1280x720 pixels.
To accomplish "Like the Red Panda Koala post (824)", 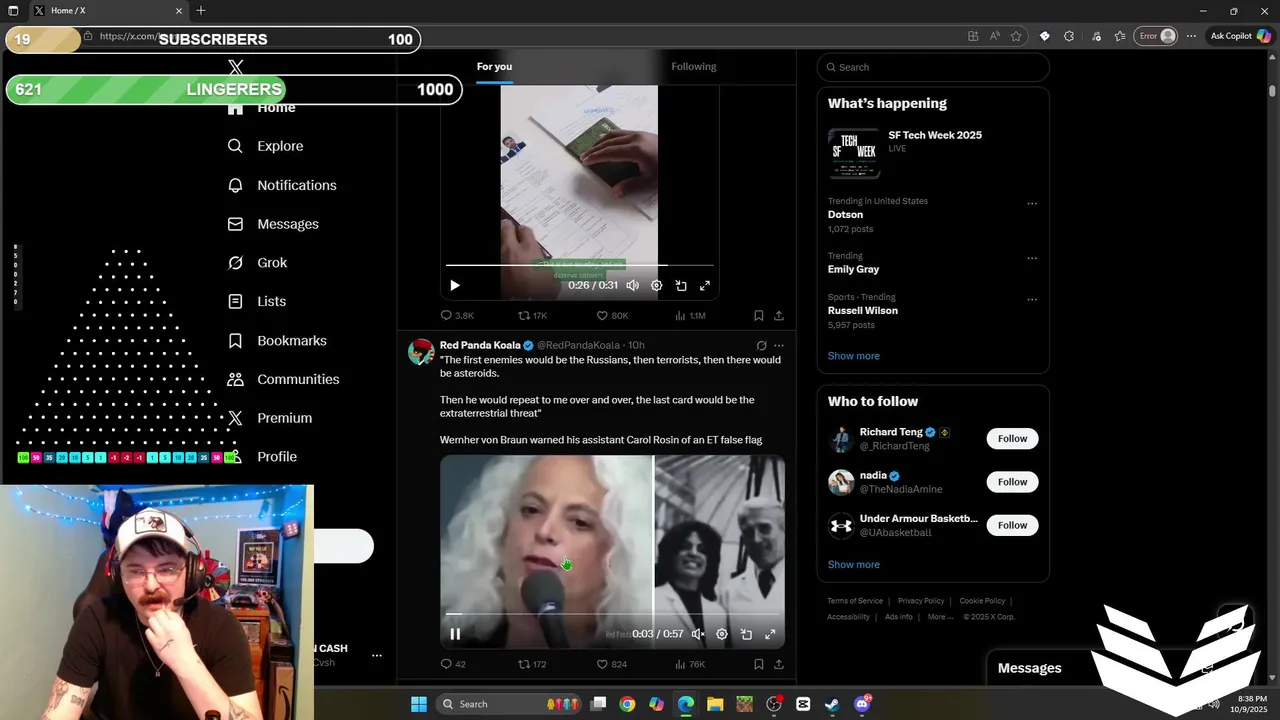I will 611,664.
